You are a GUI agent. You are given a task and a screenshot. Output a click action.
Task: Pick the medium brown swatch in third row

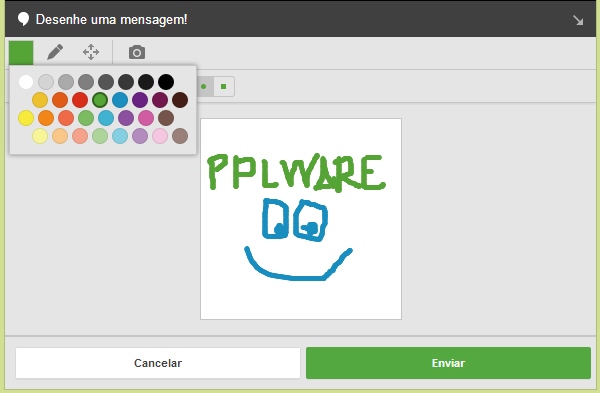pyautogui.click(x=166, y=118)
